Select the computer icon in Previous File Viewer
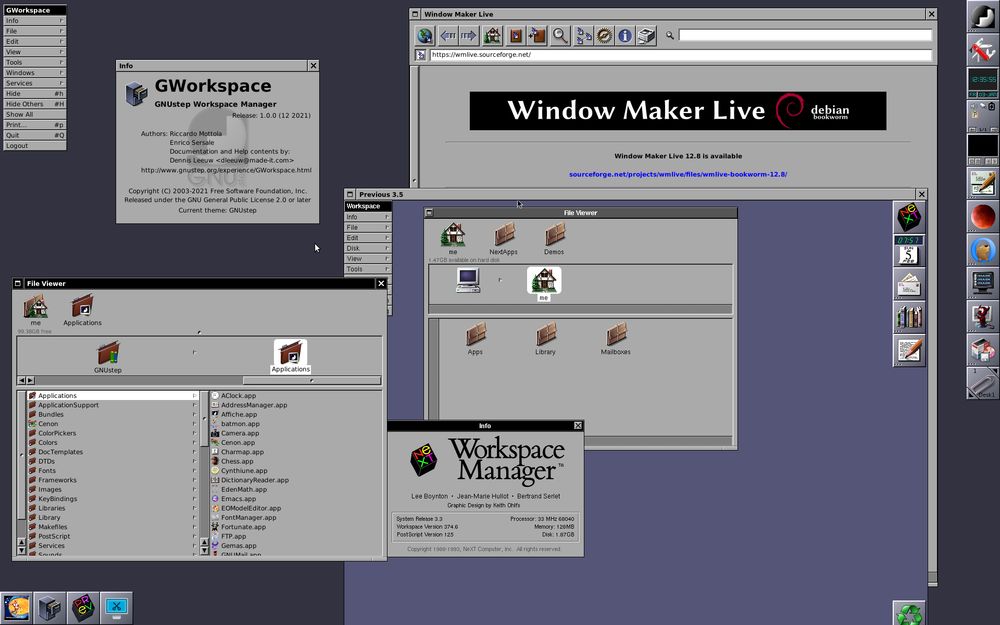This screenshot has height=625, width=1000. tap(468, 281)
